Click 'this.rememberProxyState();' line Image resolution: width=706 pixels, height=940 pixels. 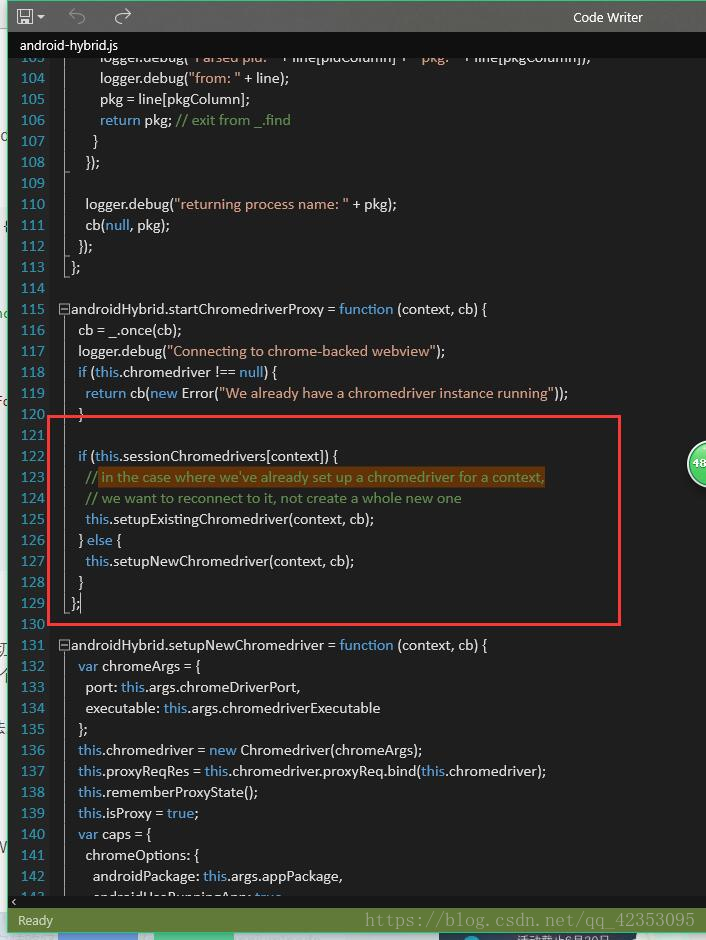click(168, 792)
